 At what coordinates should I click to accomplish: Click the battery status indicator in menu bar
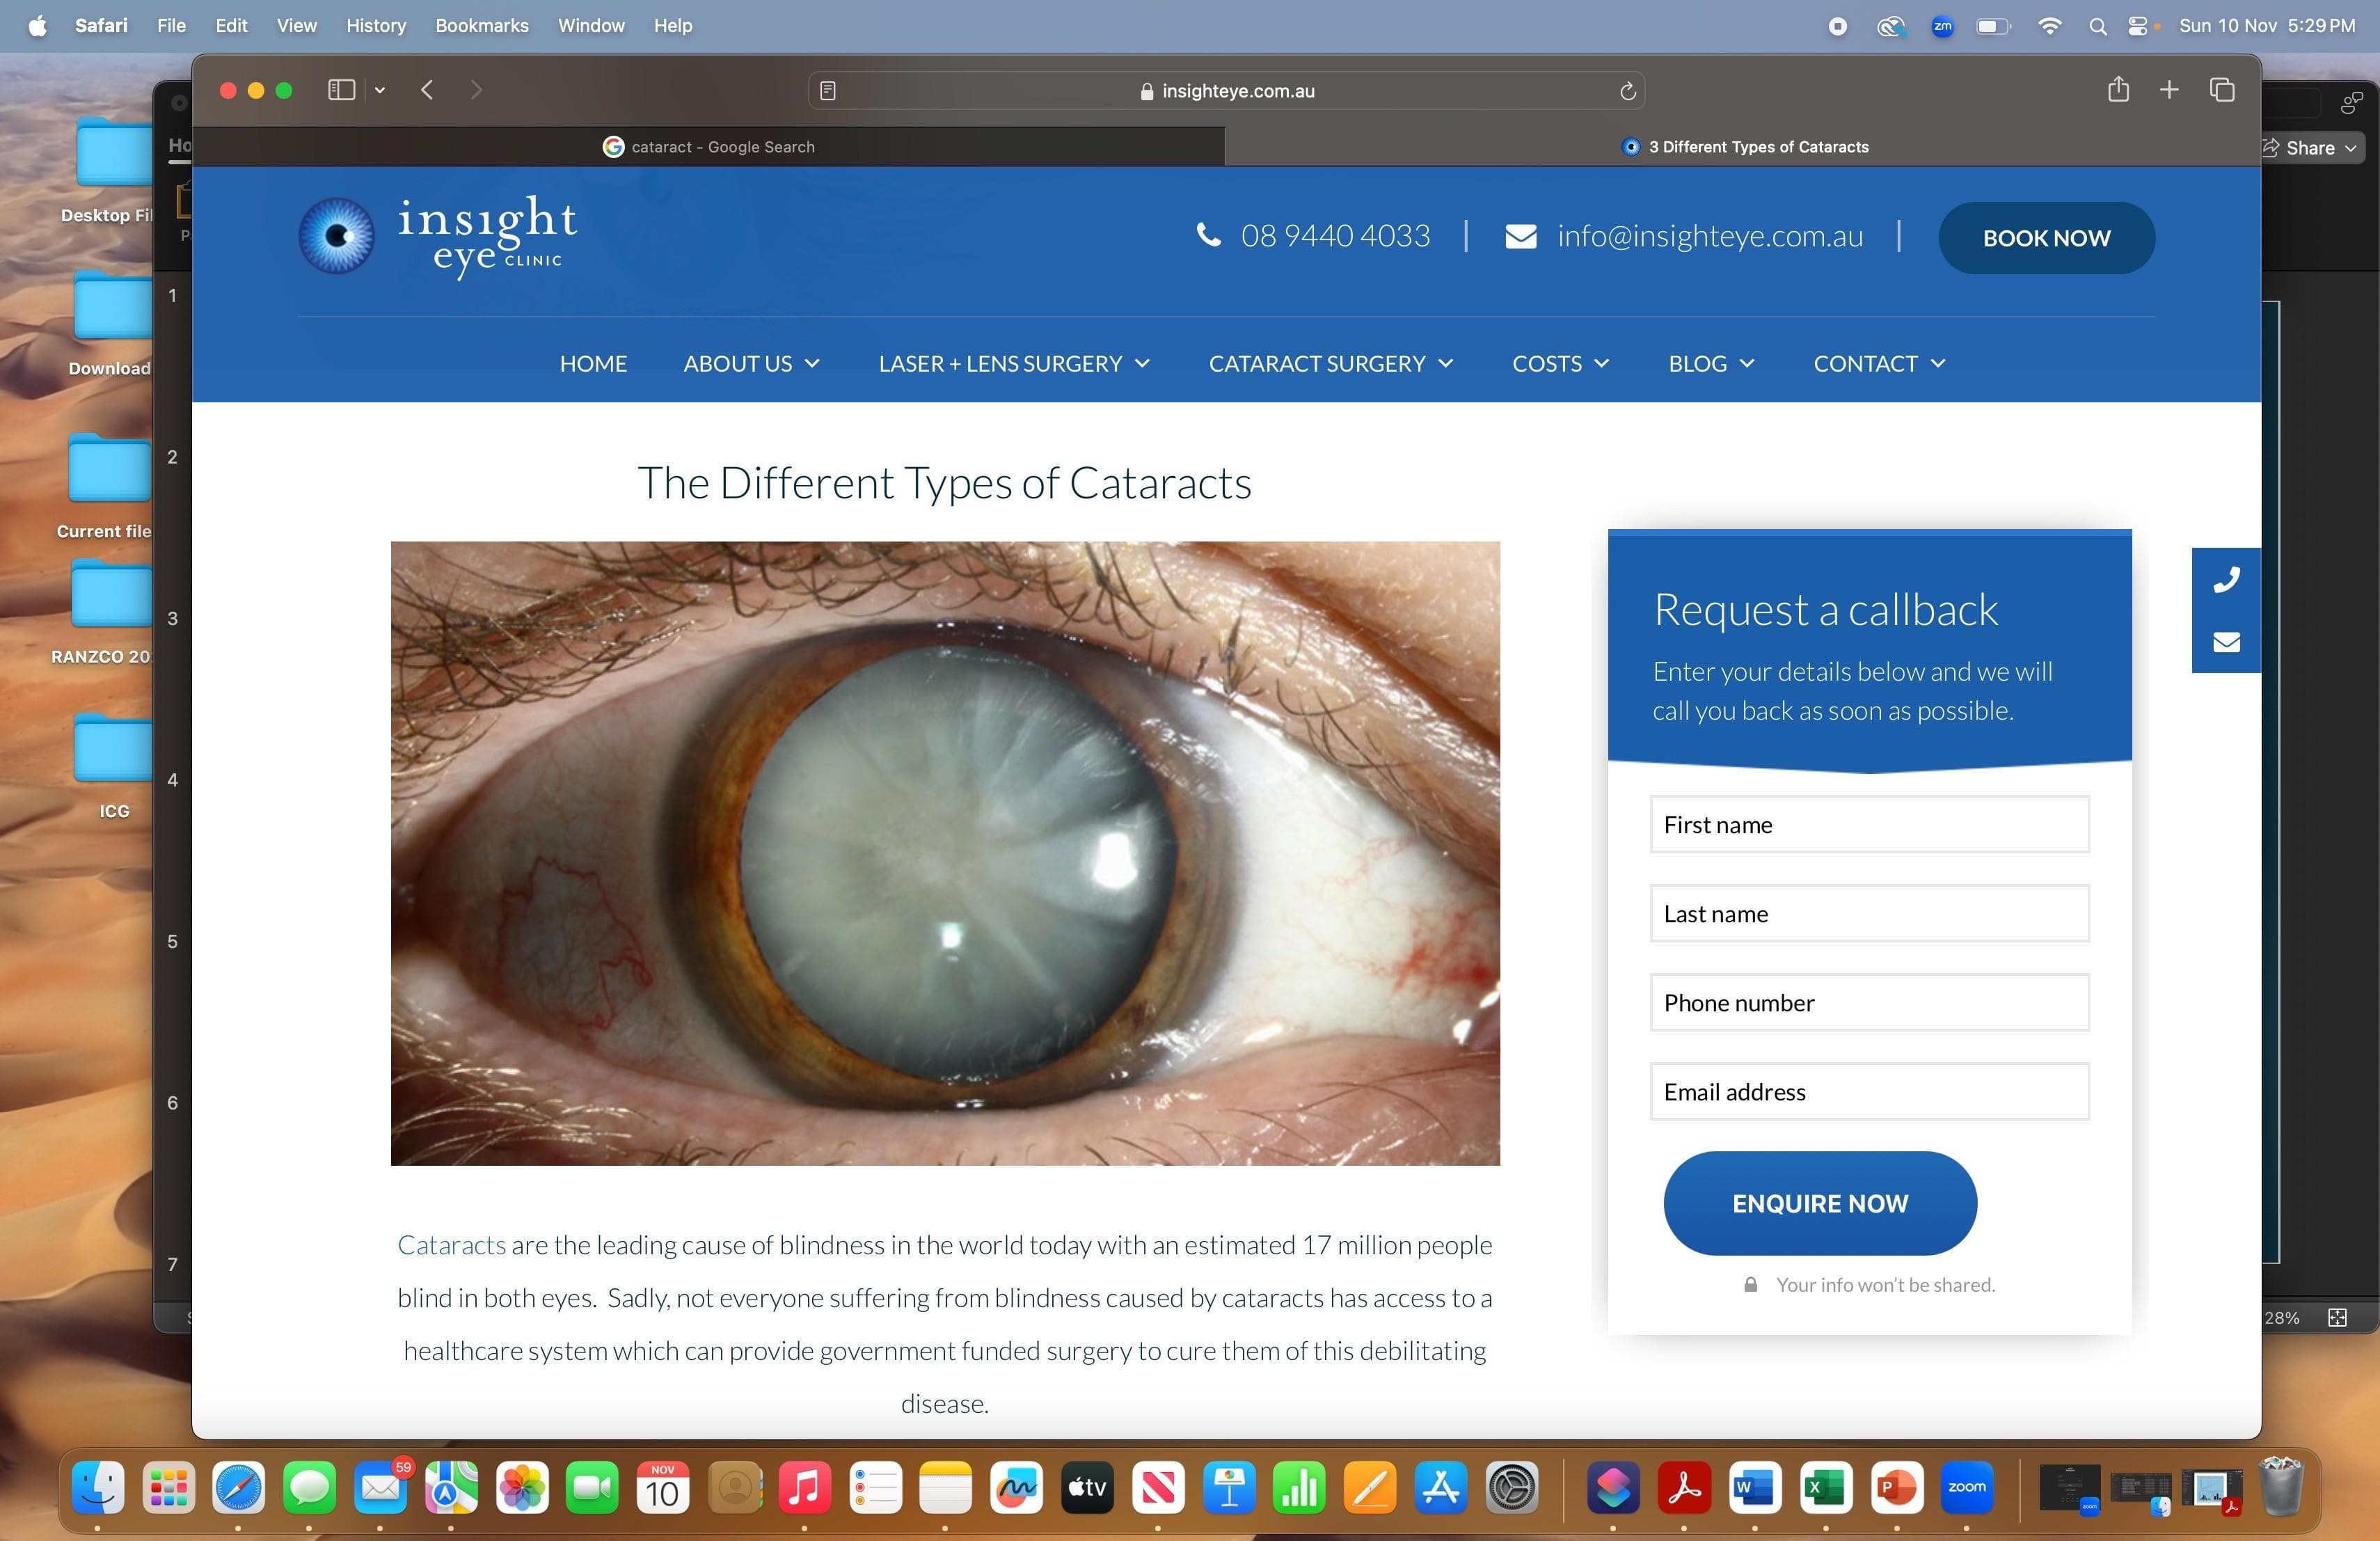click(x=1992, y=26)
